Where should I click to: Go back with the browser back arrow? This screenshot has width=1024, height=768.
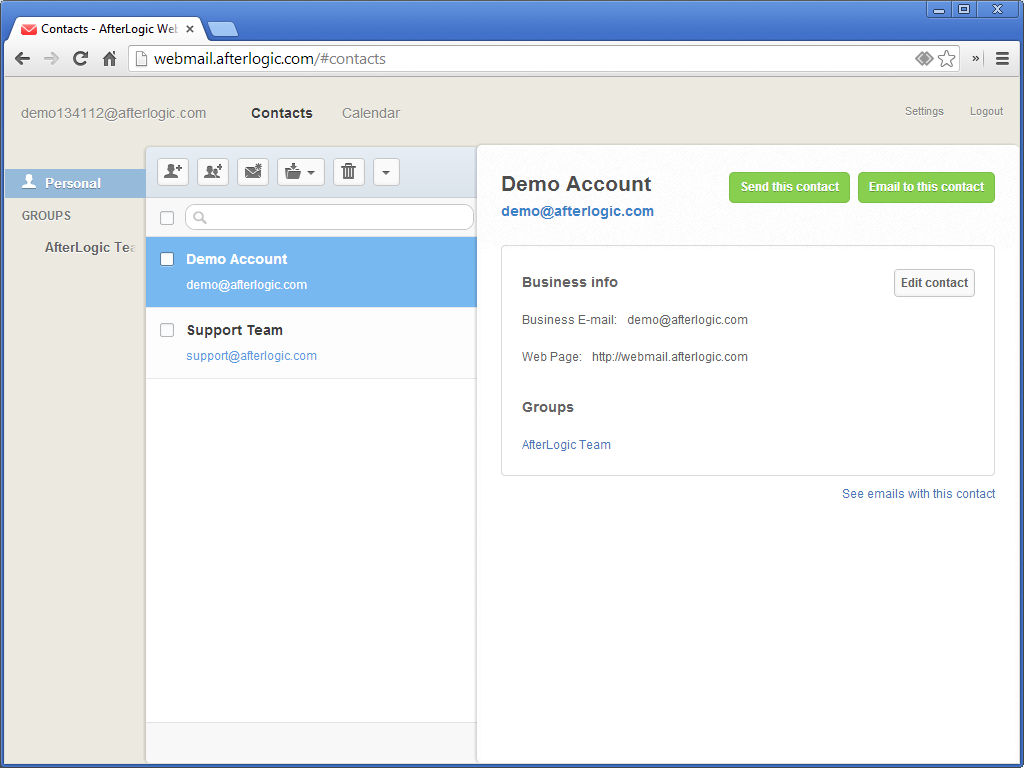[x=22, y=59]
